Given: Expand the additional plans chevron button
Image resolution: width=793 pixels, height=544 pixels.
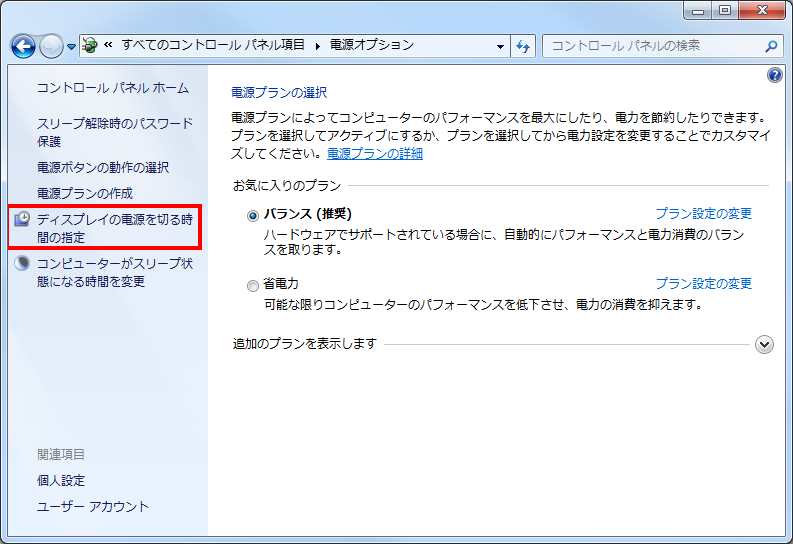Looking at the screenshot, I should [x=765, y=344].
